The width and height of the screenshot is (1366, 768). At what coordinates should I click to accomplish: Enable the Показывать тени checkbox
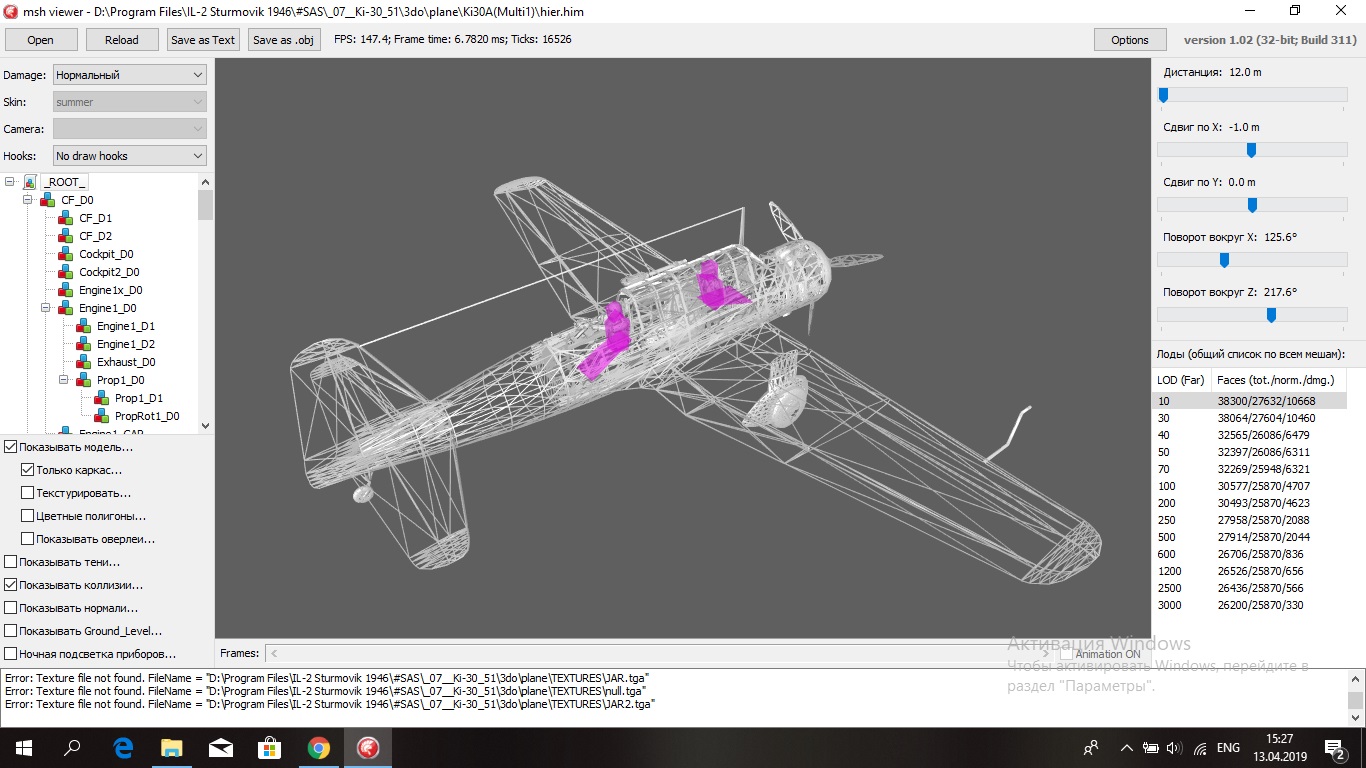pyautogui.click(x=11, y=562)
